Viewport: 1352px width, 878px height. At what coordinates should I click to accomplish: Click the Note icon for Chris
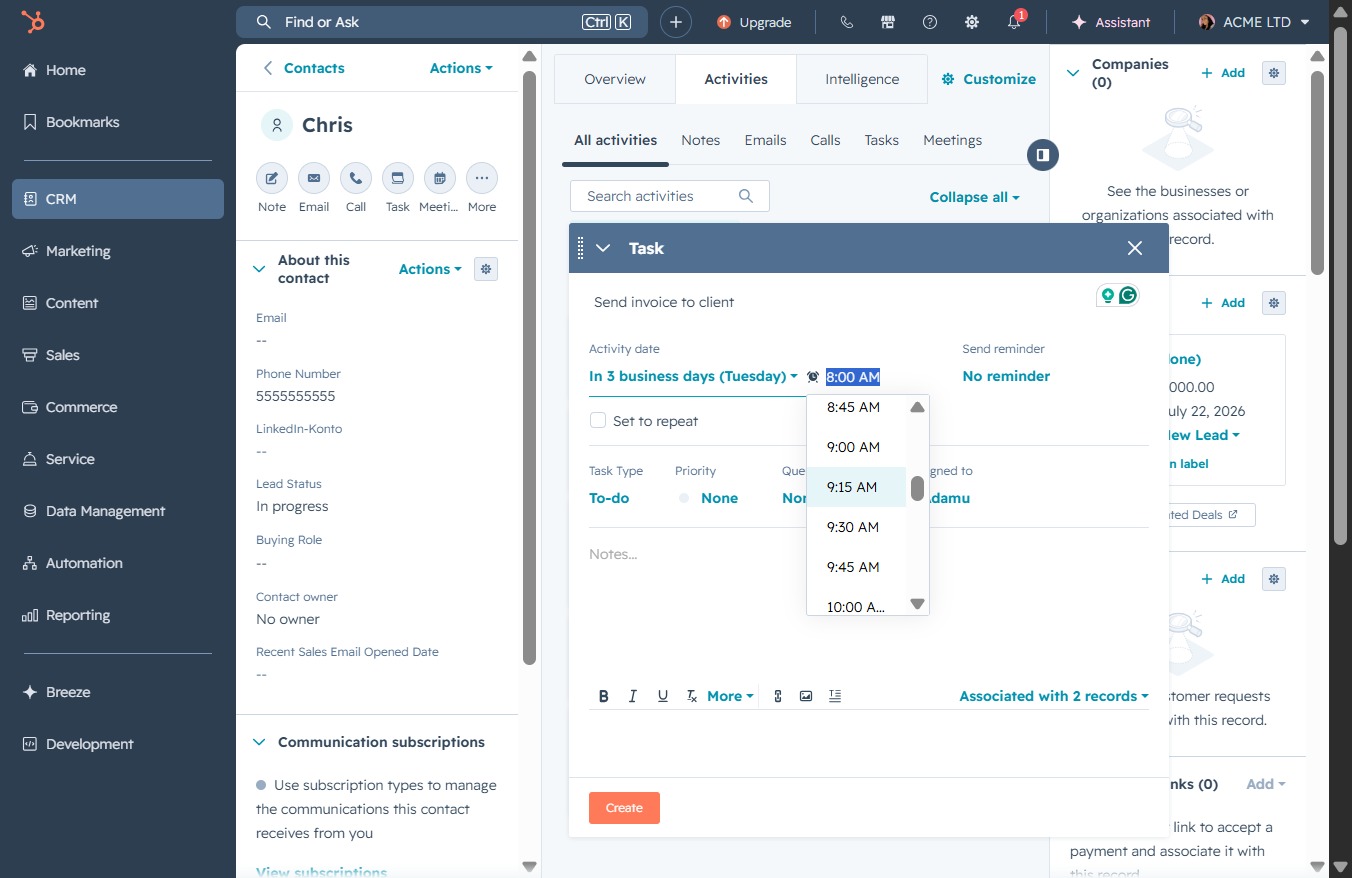pyautogui.click(x=272, y=178)
